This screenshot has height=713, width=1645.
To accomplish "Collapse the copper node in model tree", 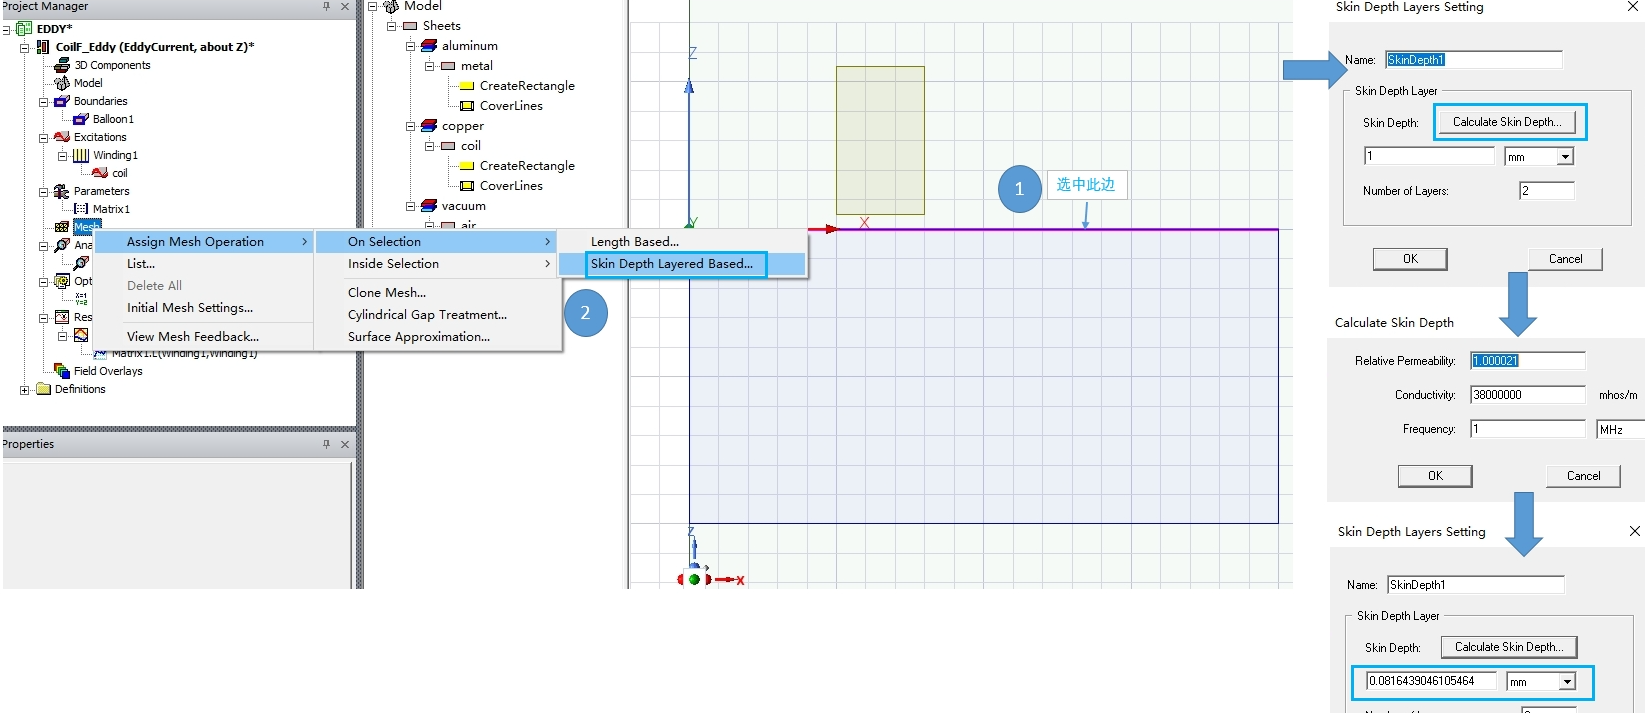I will click(410, 126).
